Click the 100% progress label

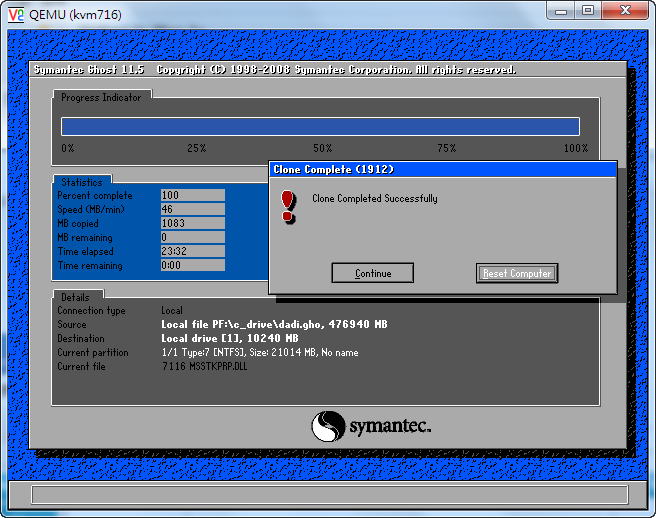pyautogui.click(x=576, y=148)
